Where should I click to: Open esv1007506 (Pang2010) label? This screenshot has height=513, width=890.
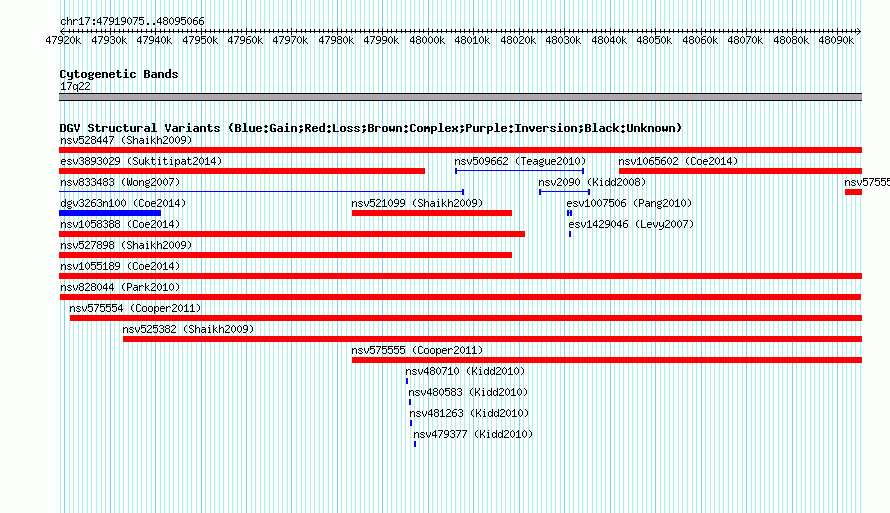(x=629, y=203)
